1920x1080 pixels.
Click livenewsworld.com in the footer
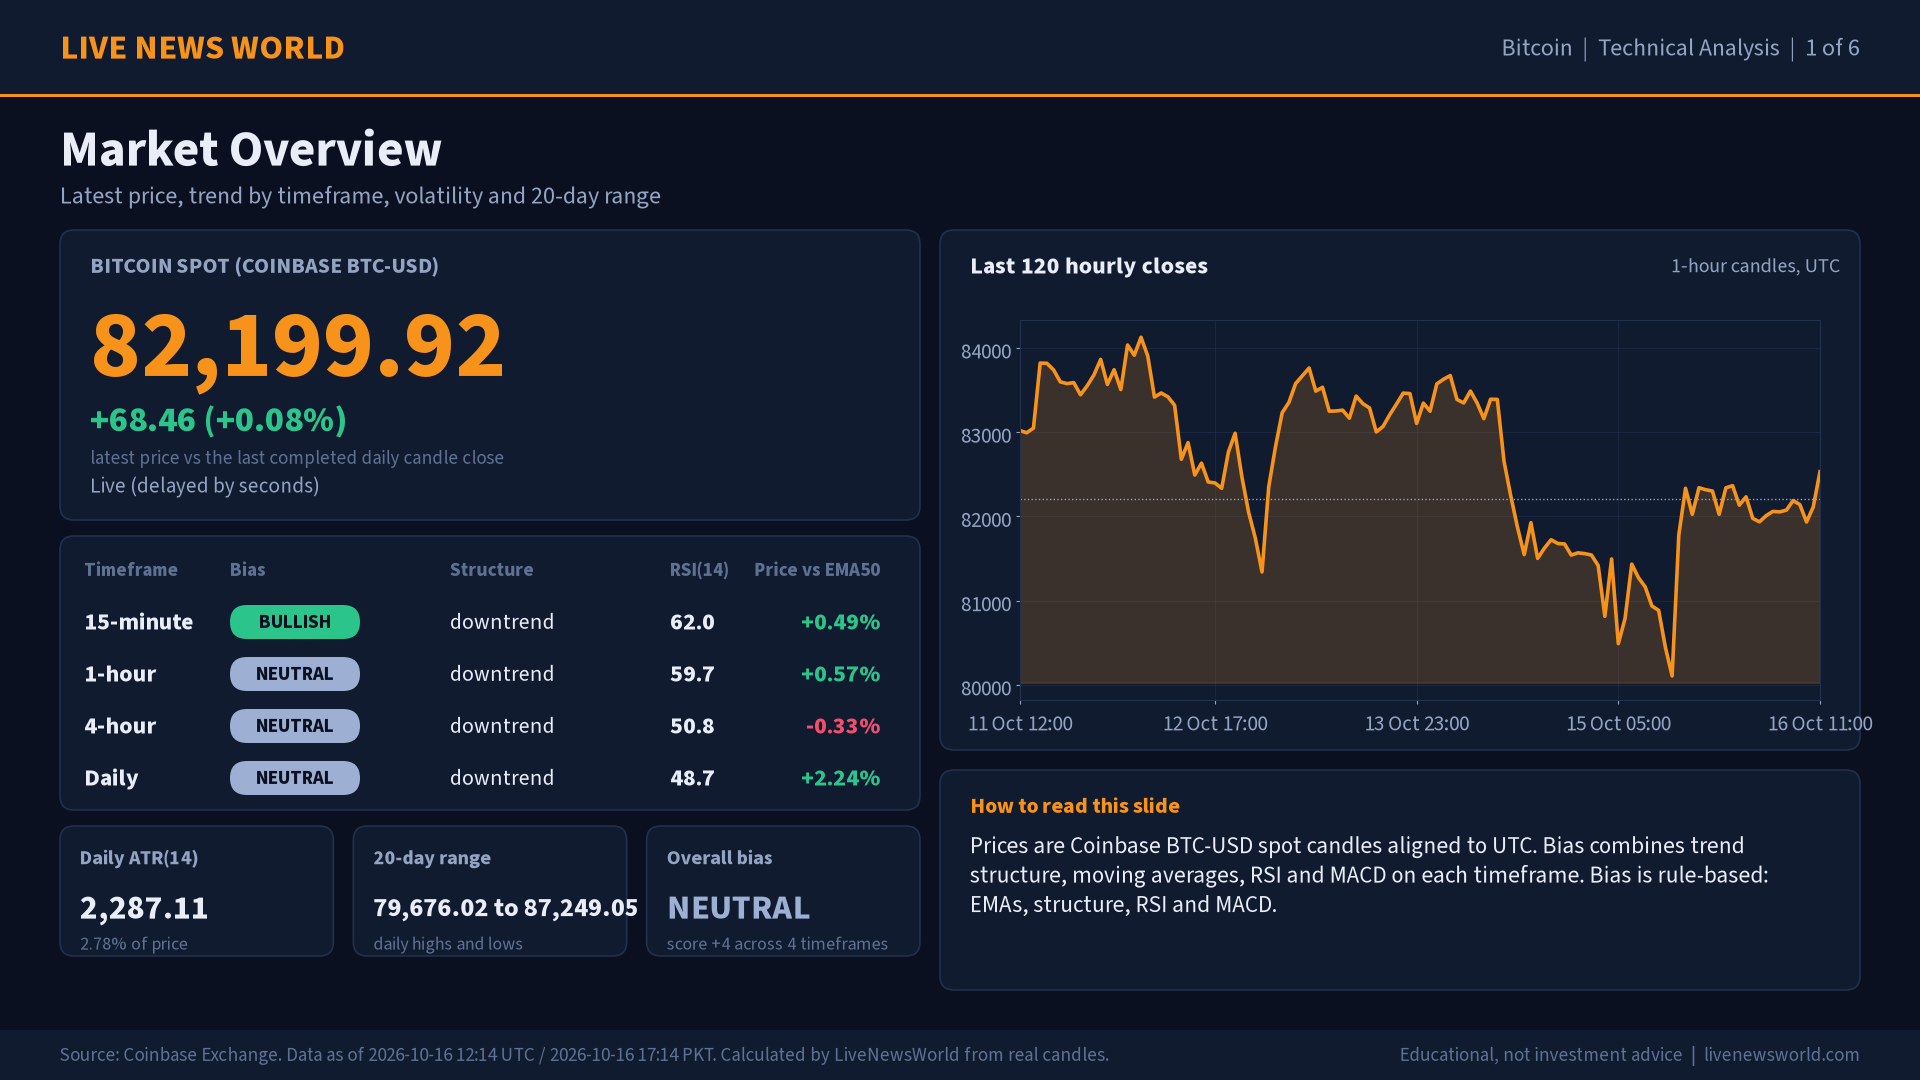1781,1055
